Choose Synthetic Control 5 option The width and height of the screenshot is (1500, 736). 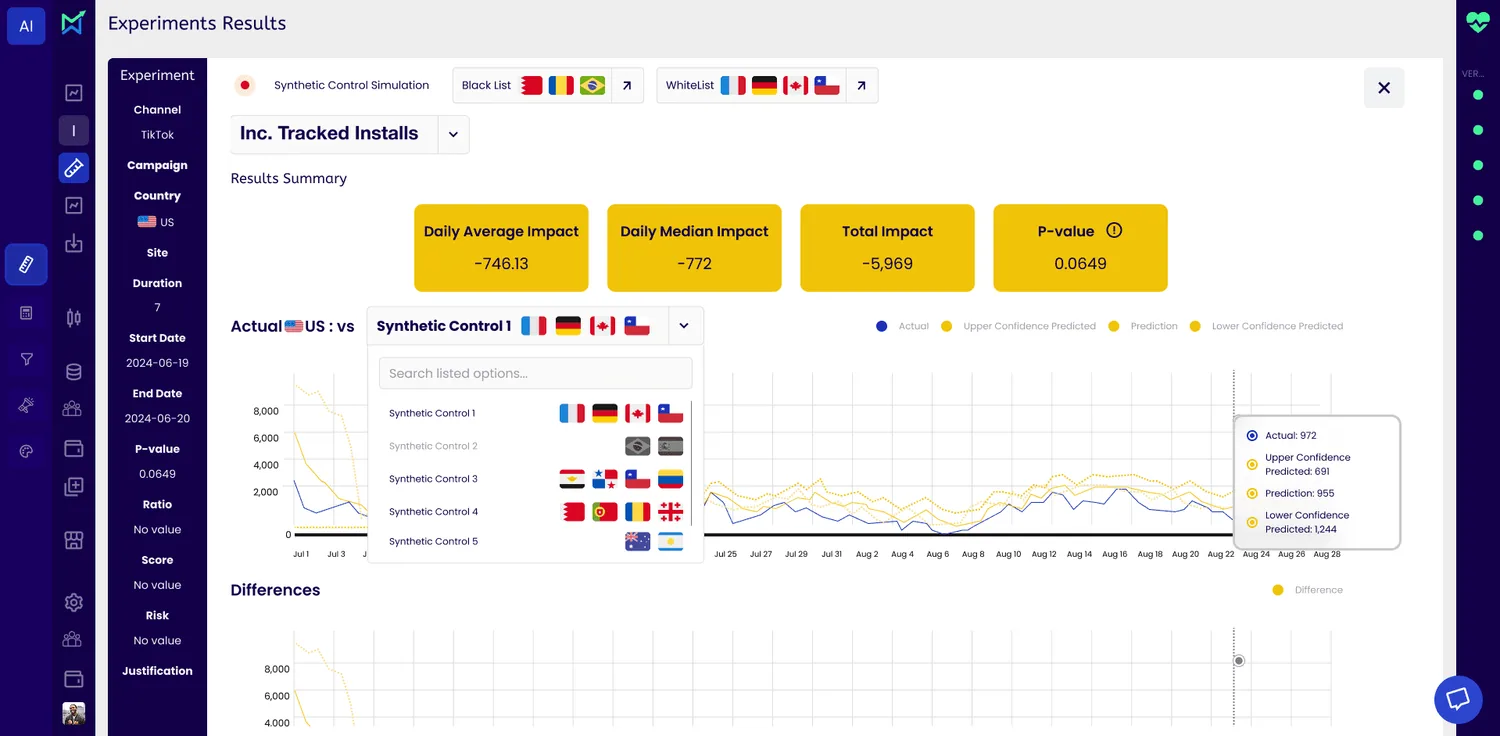click(x=536, y=542)
